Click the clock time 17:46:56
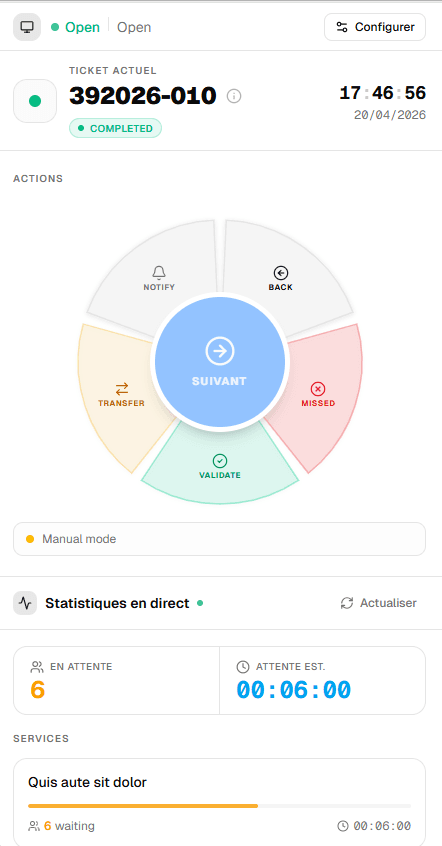The height and width of the screenshot is (846, 442). coord(383,93)
